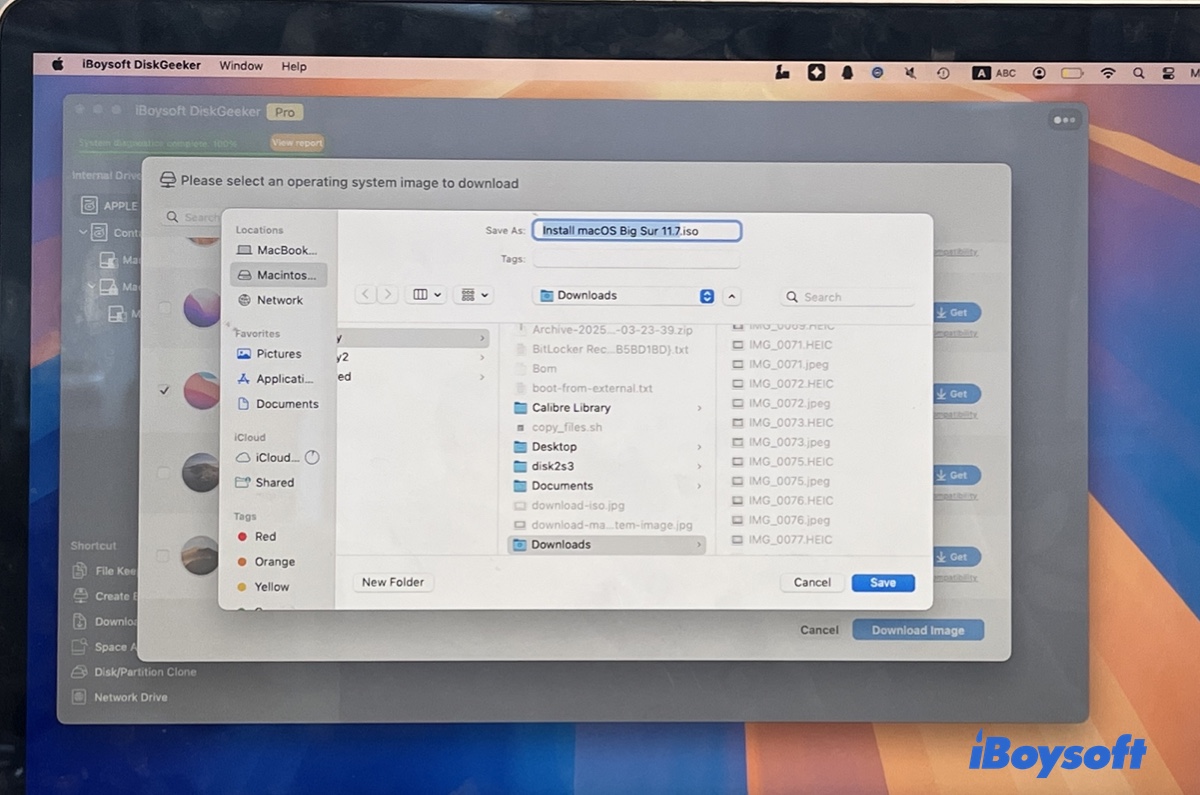Collapse the Cont... tree node in DiskGeeker
The image size is (1200, 795).
point(84,232)
